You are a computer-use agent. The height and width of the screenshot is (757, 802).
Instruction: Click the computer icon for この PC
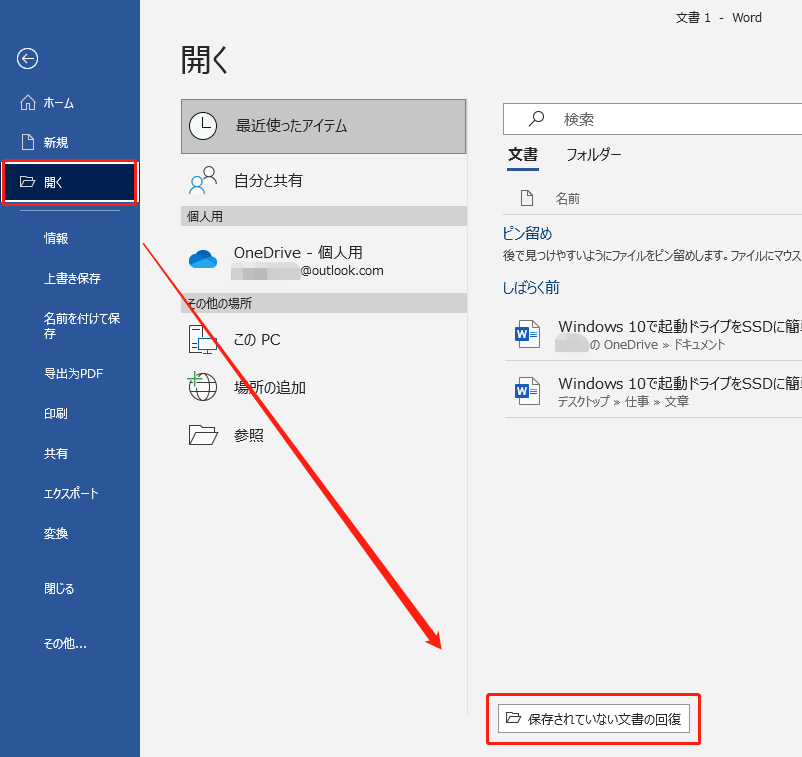point(203,340)
